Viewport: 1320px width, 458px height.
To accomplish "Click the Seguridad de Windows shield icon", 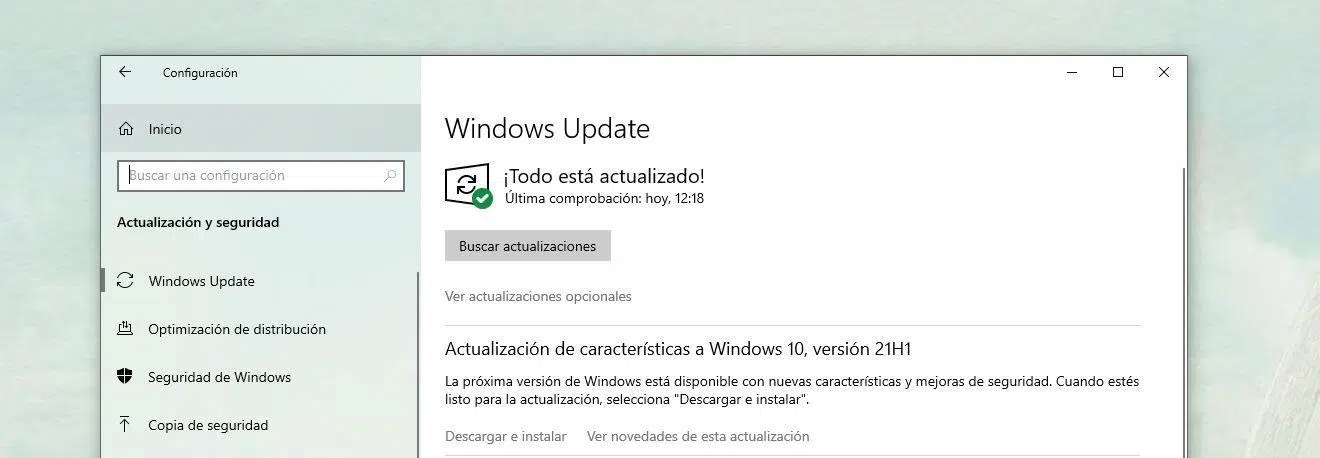I will pos(125,377).
